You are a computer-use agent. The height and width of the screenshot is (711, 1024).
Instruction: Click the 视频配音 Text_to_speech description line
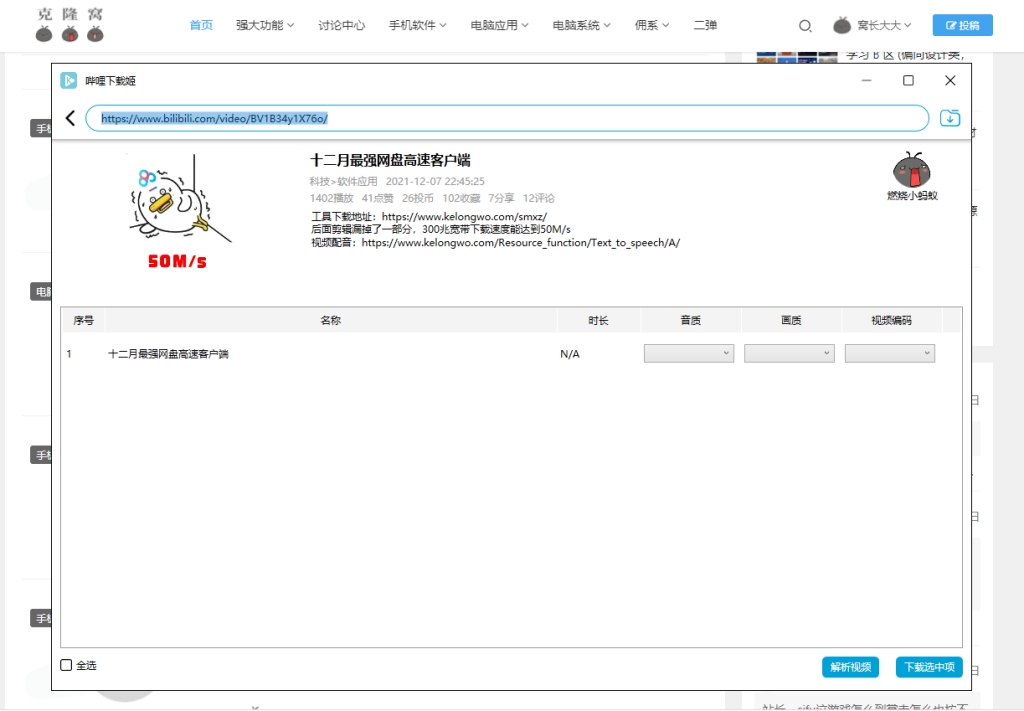point(496,243)
